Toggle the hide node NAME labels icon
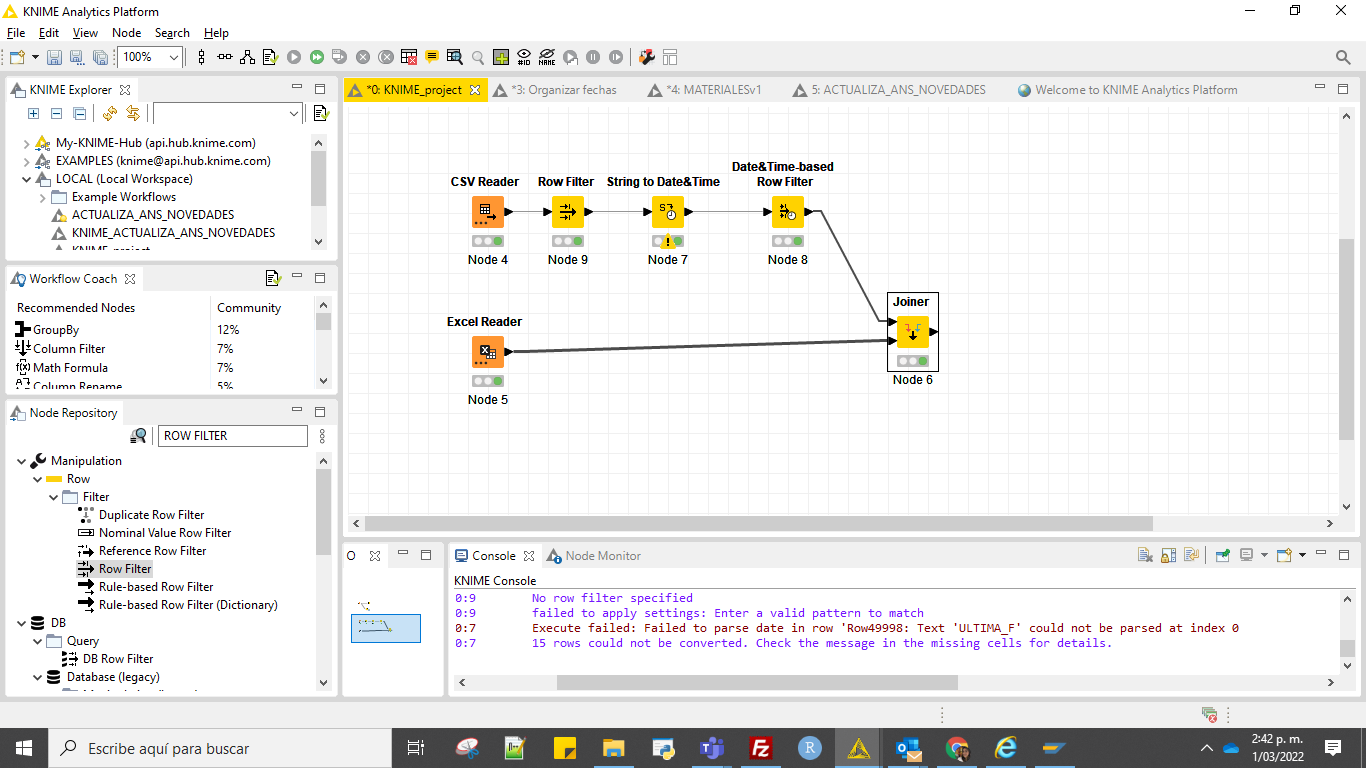 point(547,58)
